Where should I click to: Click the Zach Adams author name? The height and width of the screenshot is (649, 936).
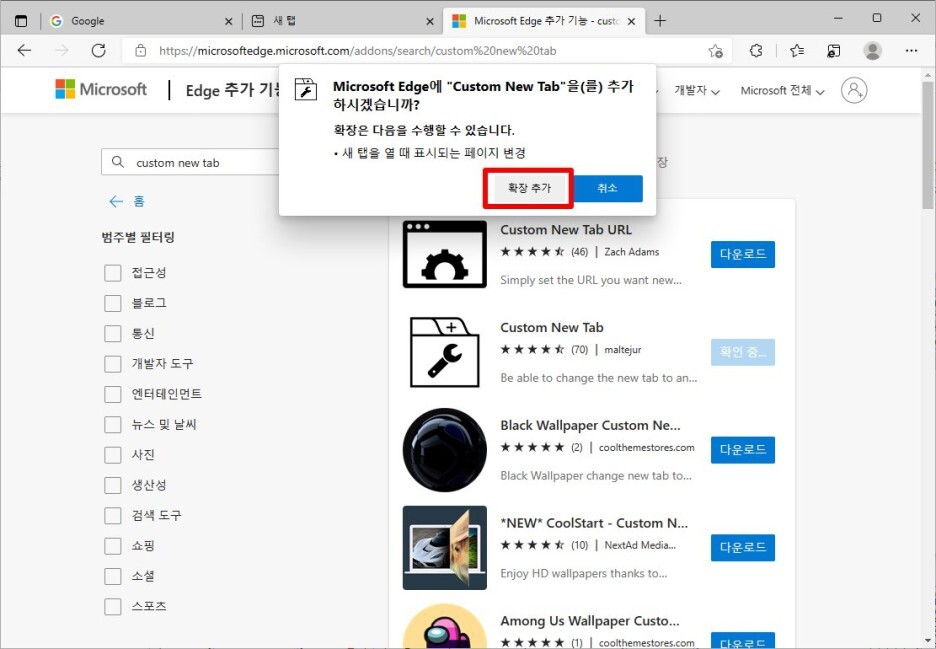tap(632, 252)
